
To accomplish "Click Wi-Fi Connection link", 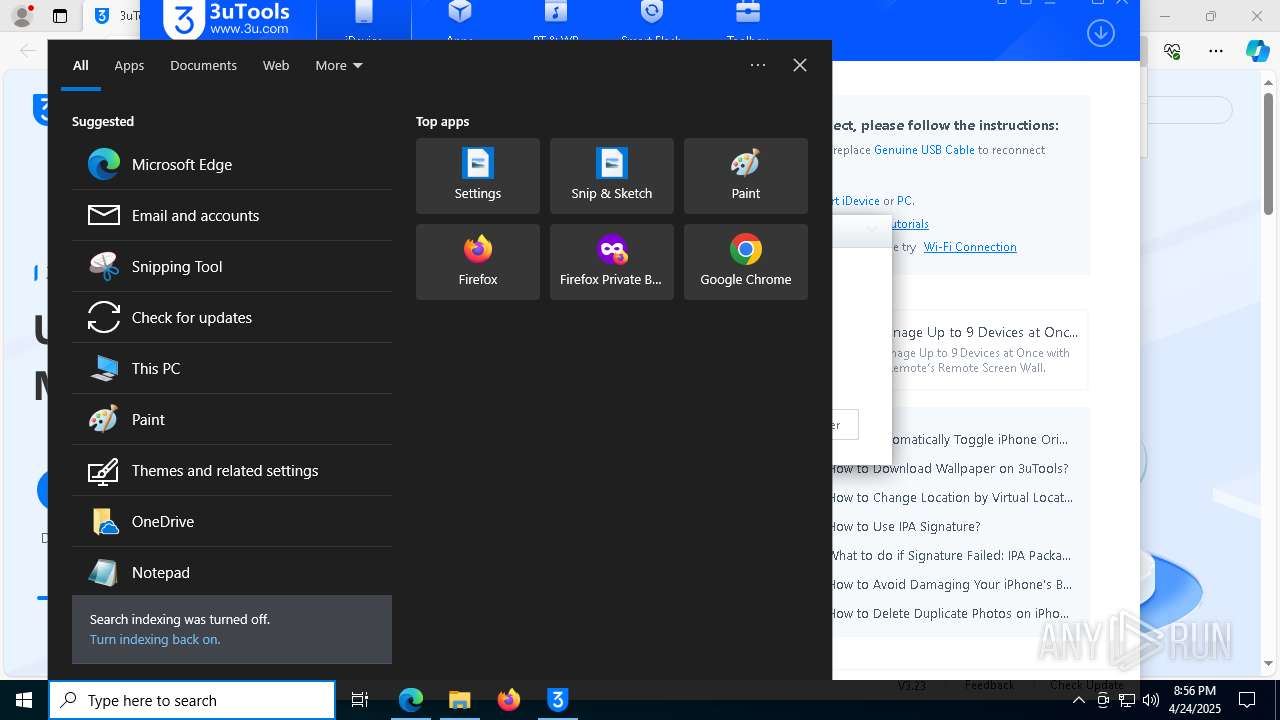I will tap(970, 247).
